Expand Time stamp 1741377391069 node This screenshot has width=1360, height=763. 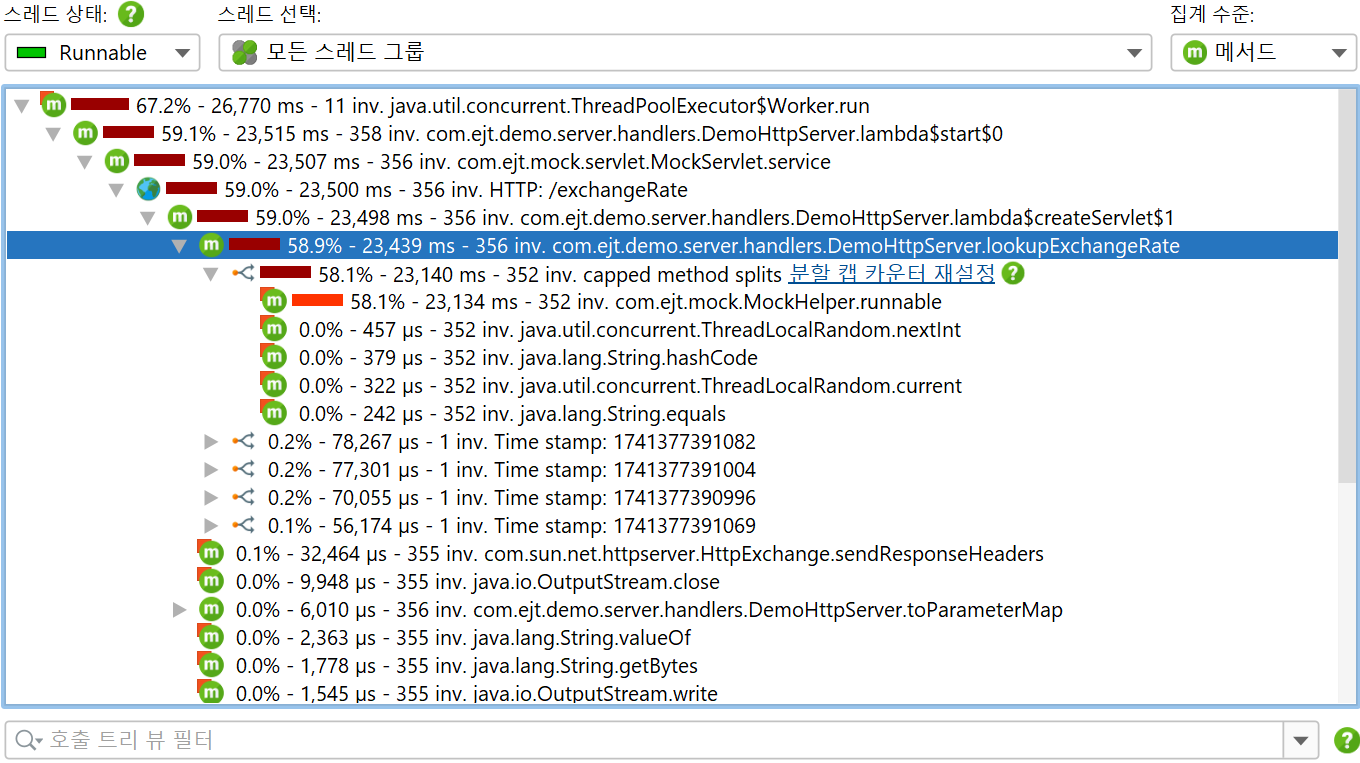coord(211,525)
